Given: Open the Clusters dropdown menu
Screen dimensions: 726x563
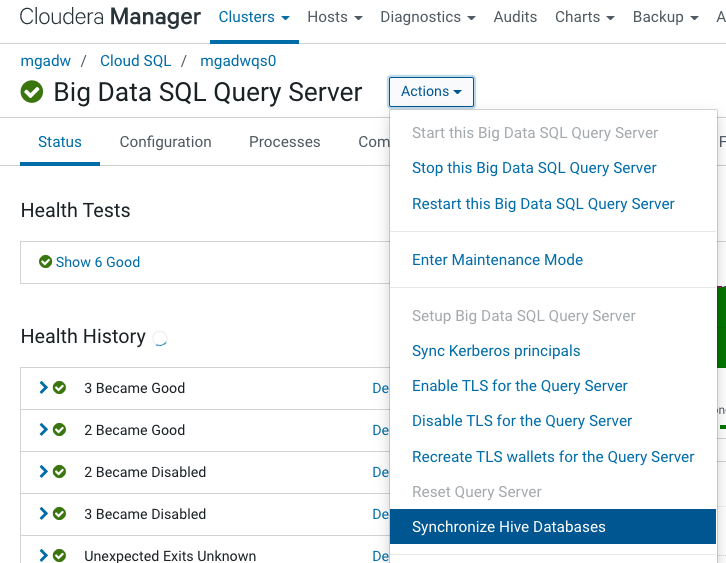Looking at the screenshot, I should click(254, 17).
